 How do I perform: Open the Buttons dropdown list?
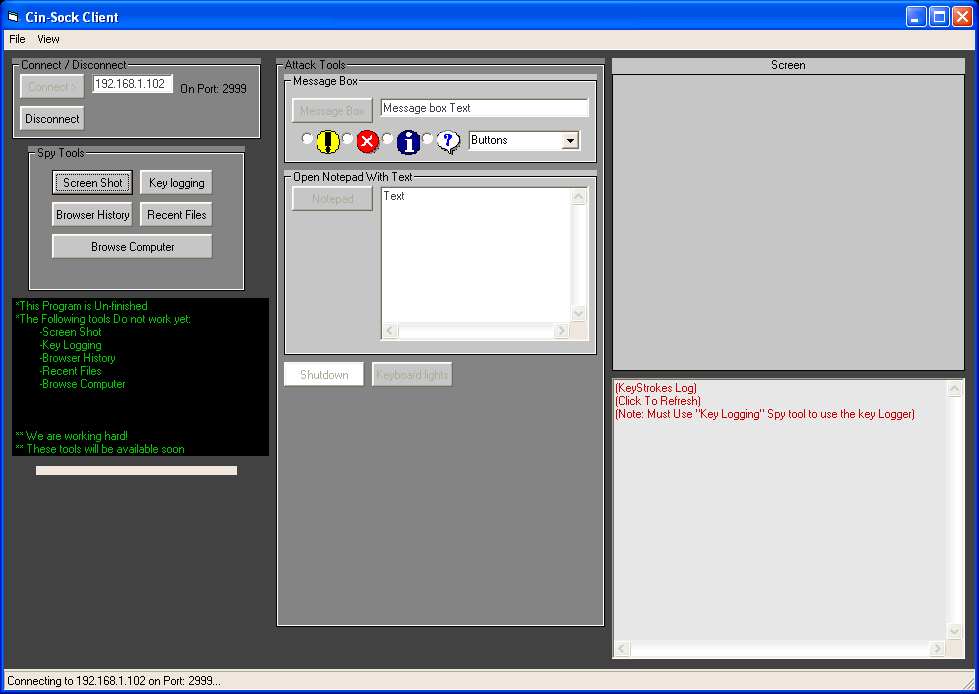pyautogui.click(x=570, y=141)
